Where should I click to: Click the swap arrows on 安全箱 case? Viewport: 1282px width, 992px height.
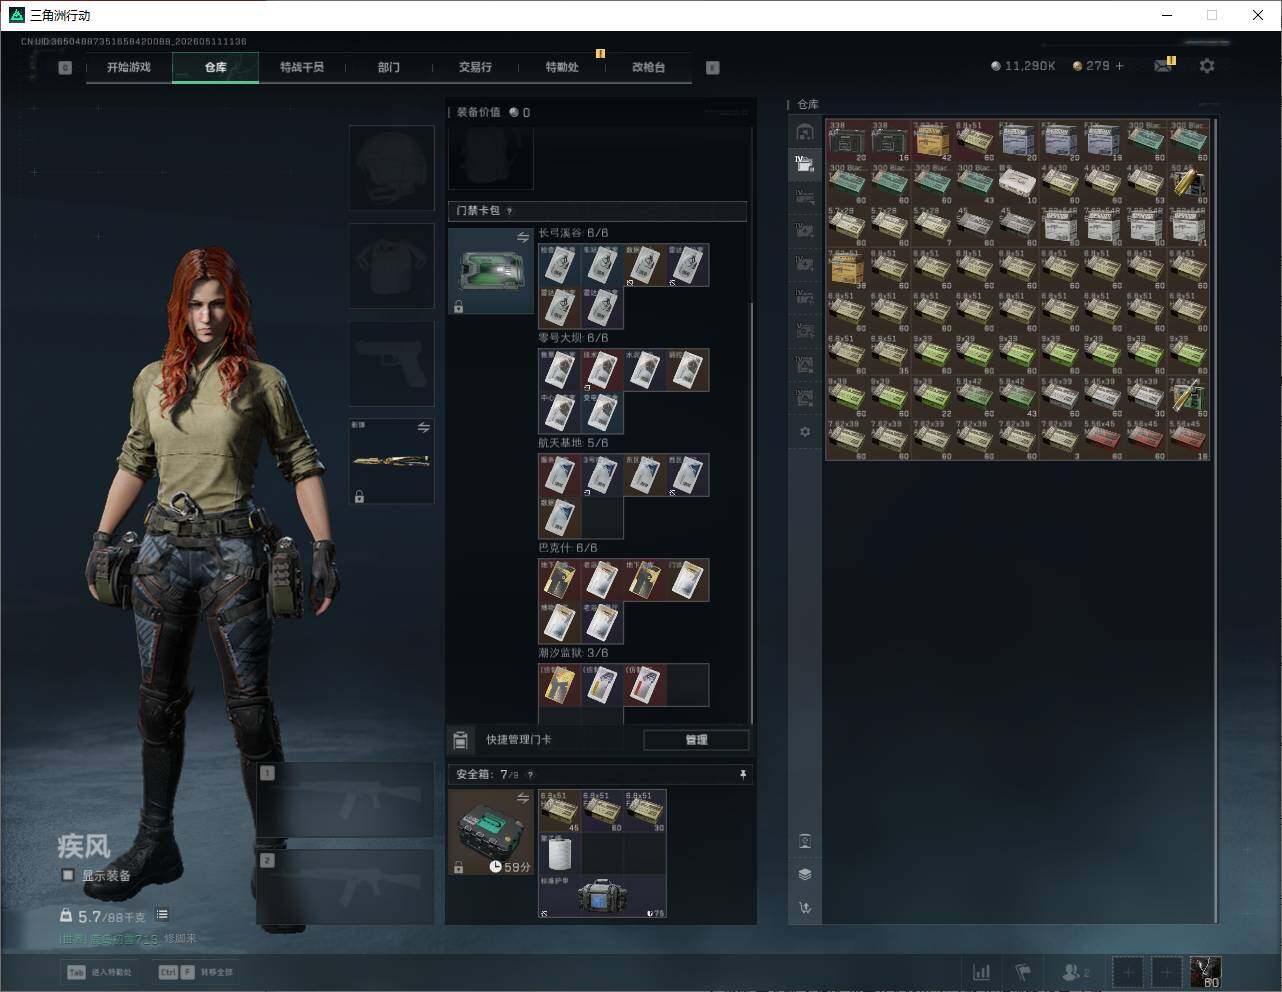522,798
